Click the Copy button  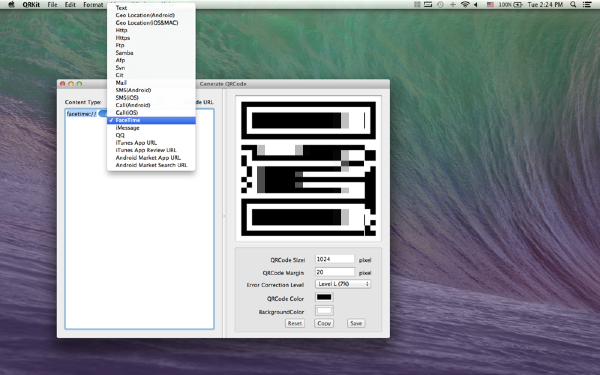click(324, 323)
